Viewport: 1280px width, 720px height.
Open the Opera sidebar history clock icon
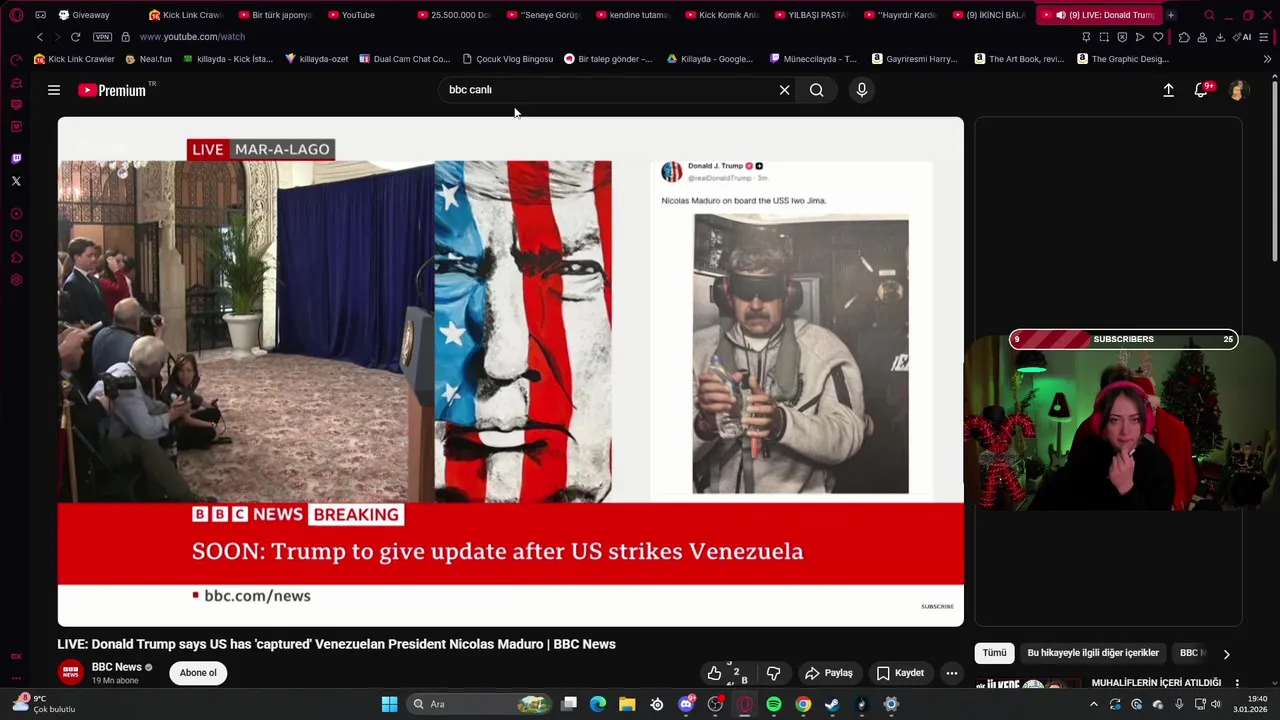[16, 236]
